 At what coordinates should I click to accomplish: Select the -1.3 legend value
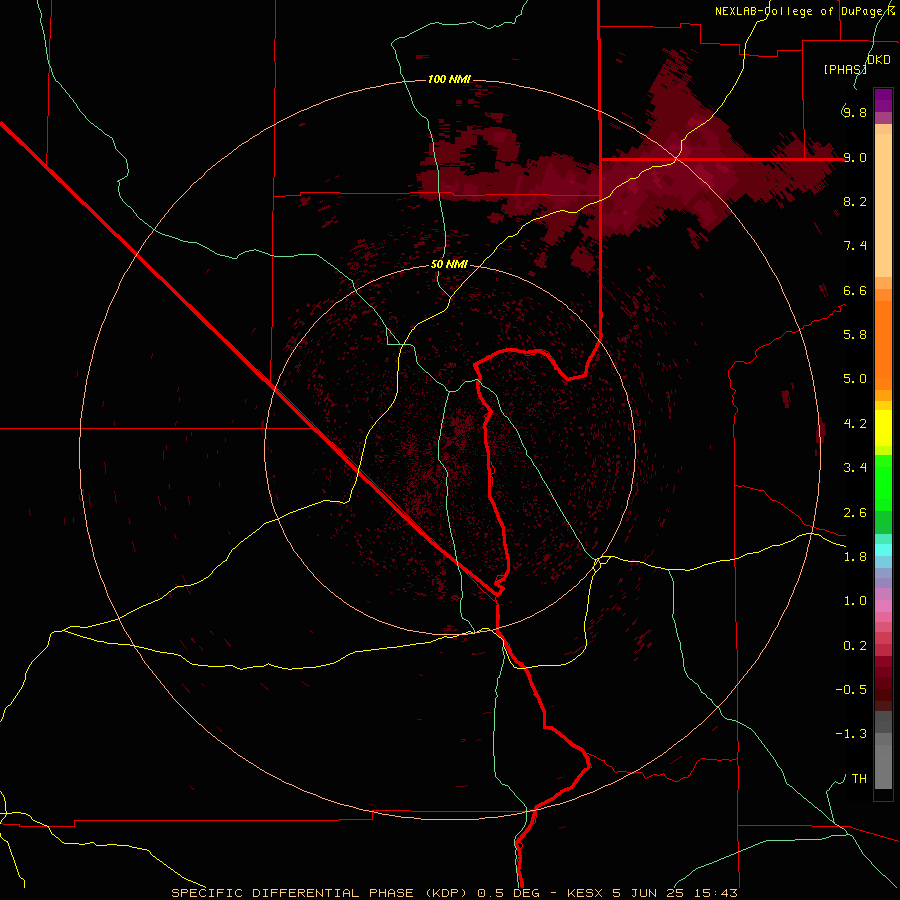coord(851,734)
